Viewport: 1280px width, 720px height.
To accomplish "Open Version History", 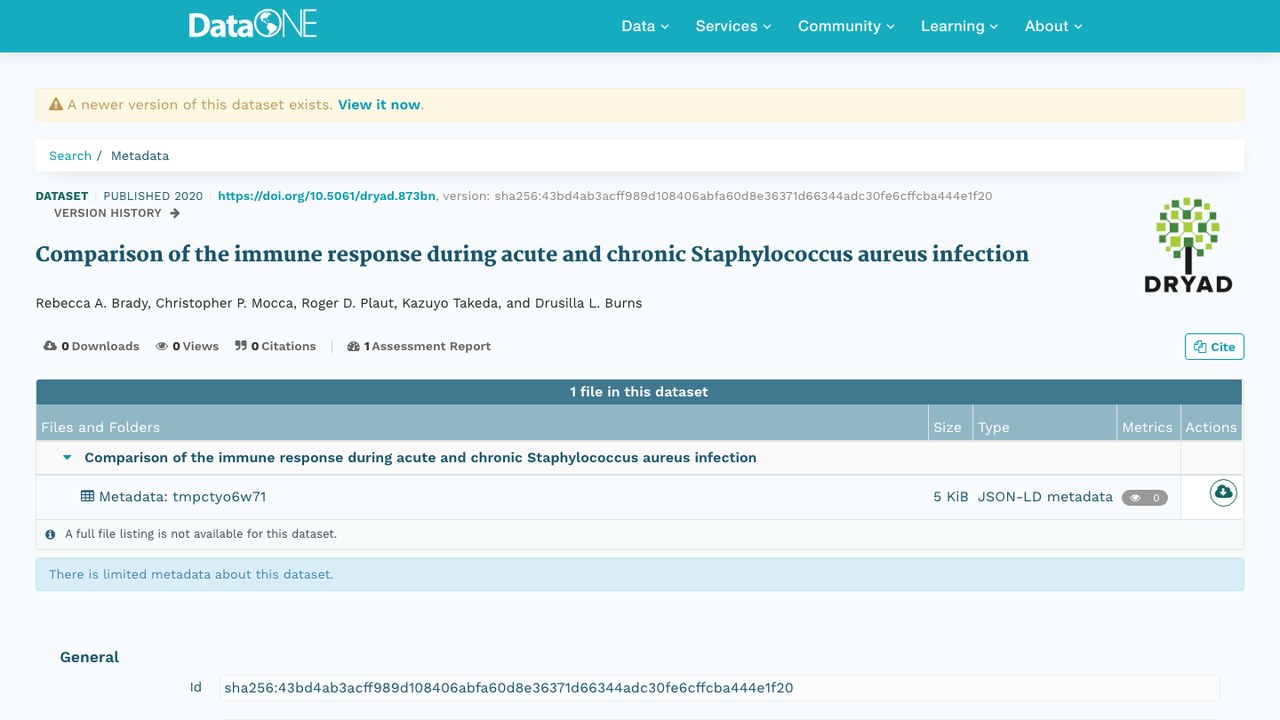I will (117, 213).
